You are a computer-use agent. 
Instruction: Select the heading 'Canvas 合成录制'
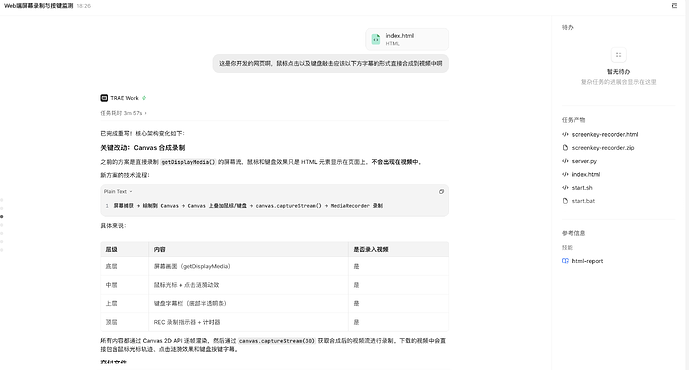159,148
